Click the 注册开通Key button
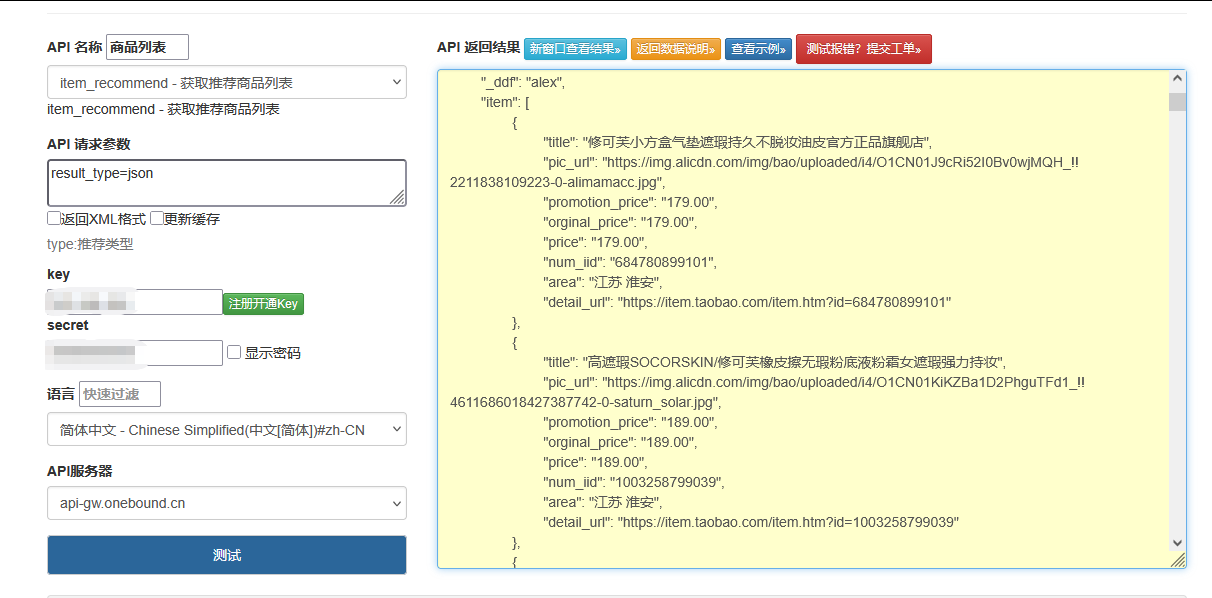 tap(264, 304)
